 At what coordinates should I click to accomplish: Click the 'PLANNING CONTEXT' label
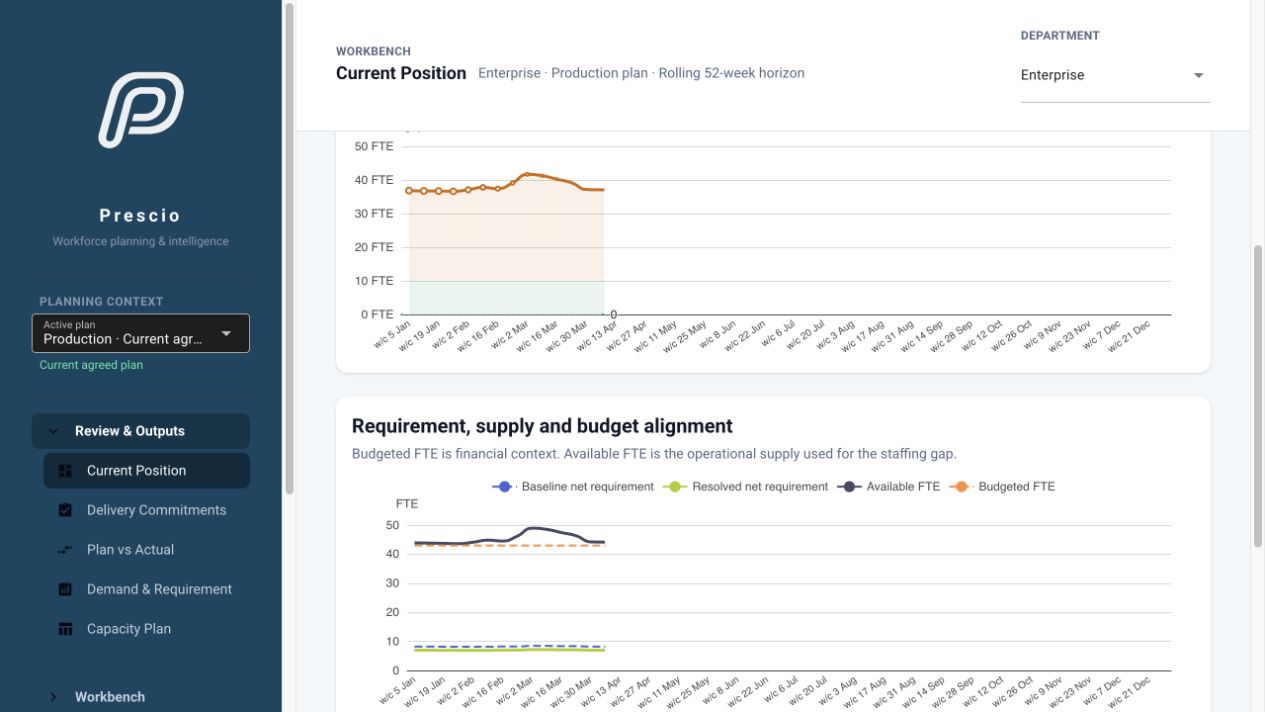tap(101, 301)
